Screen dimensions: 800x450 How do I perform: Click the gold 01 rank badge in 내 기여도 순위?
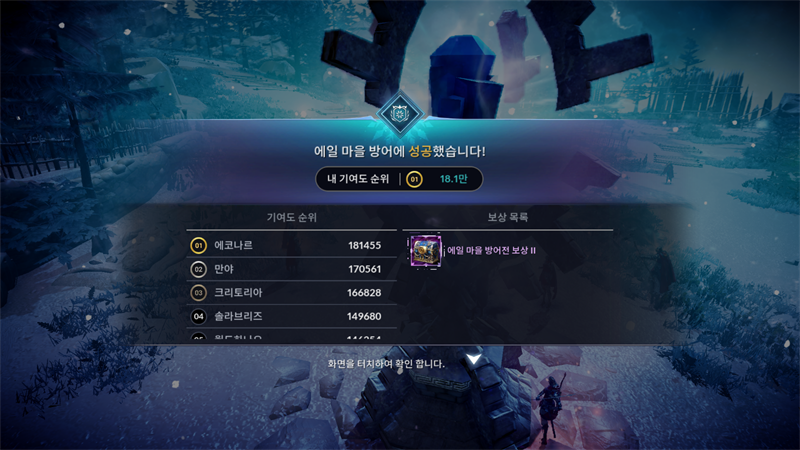pos(414,179)
